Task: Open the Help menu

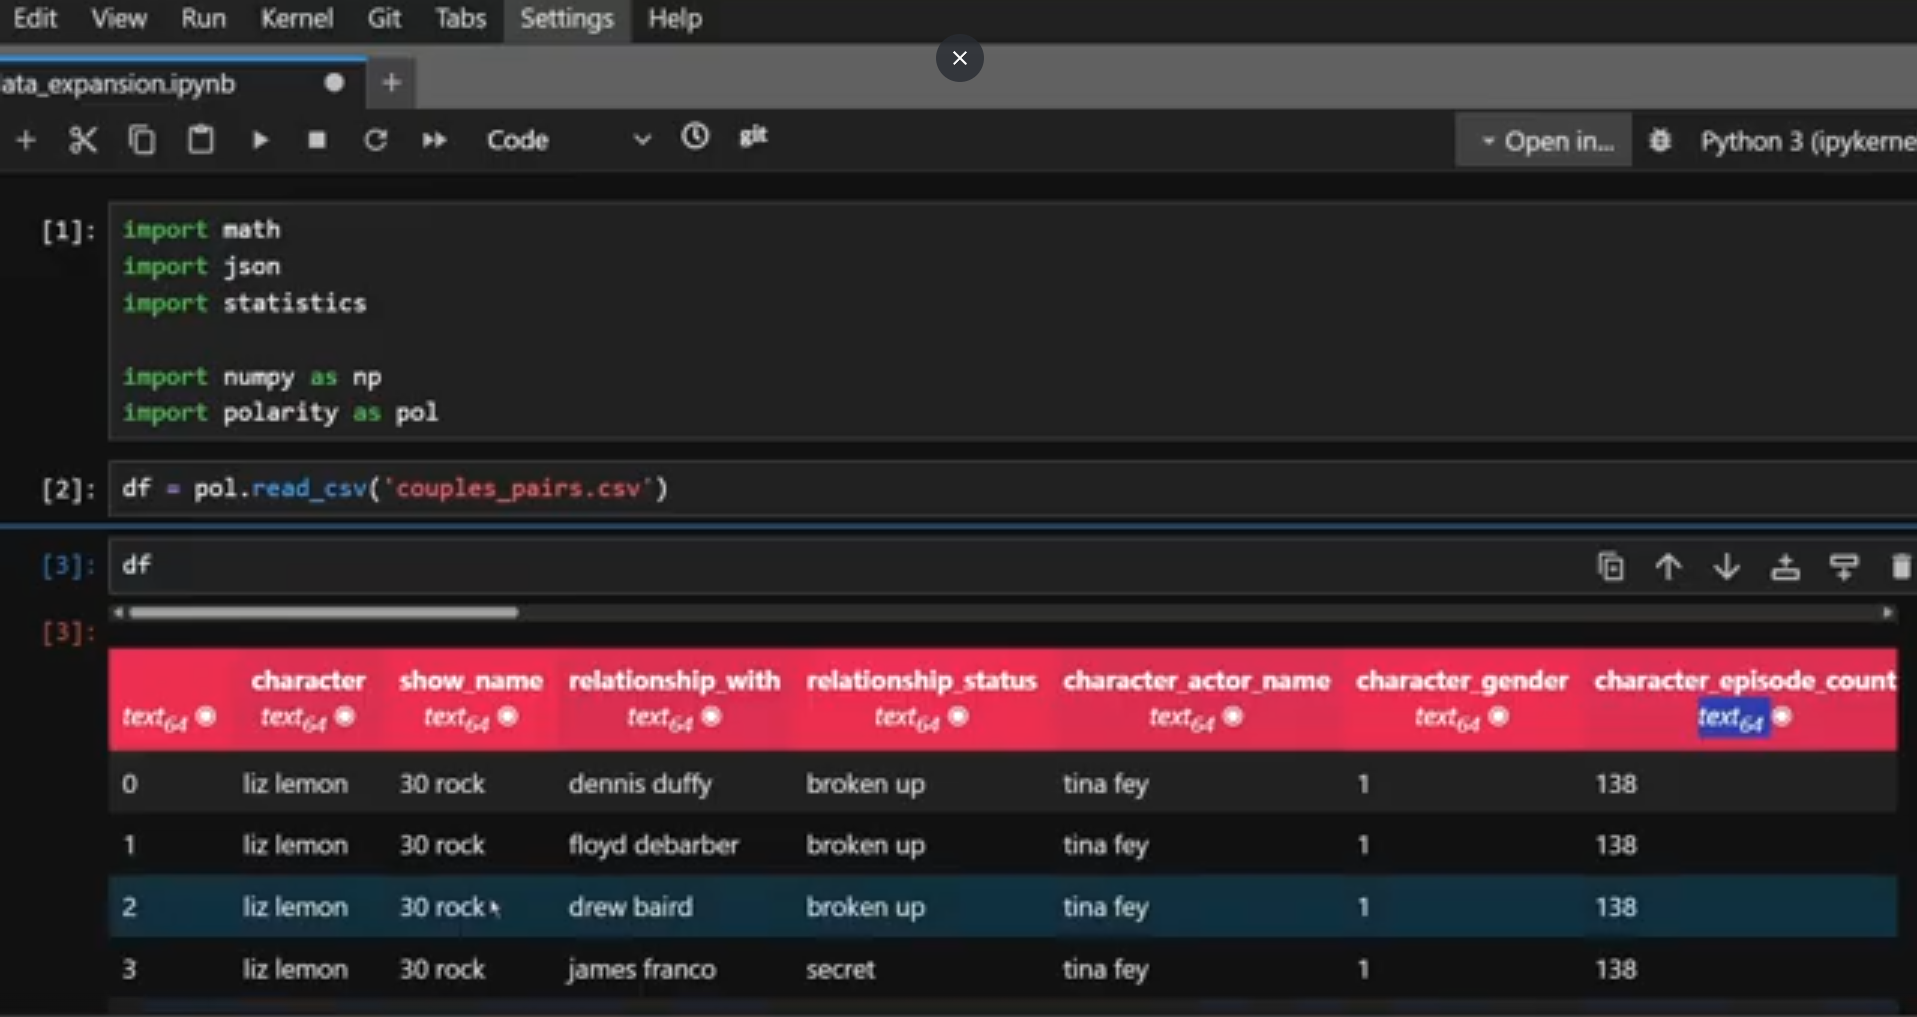Action: click(x=675, y=18)
